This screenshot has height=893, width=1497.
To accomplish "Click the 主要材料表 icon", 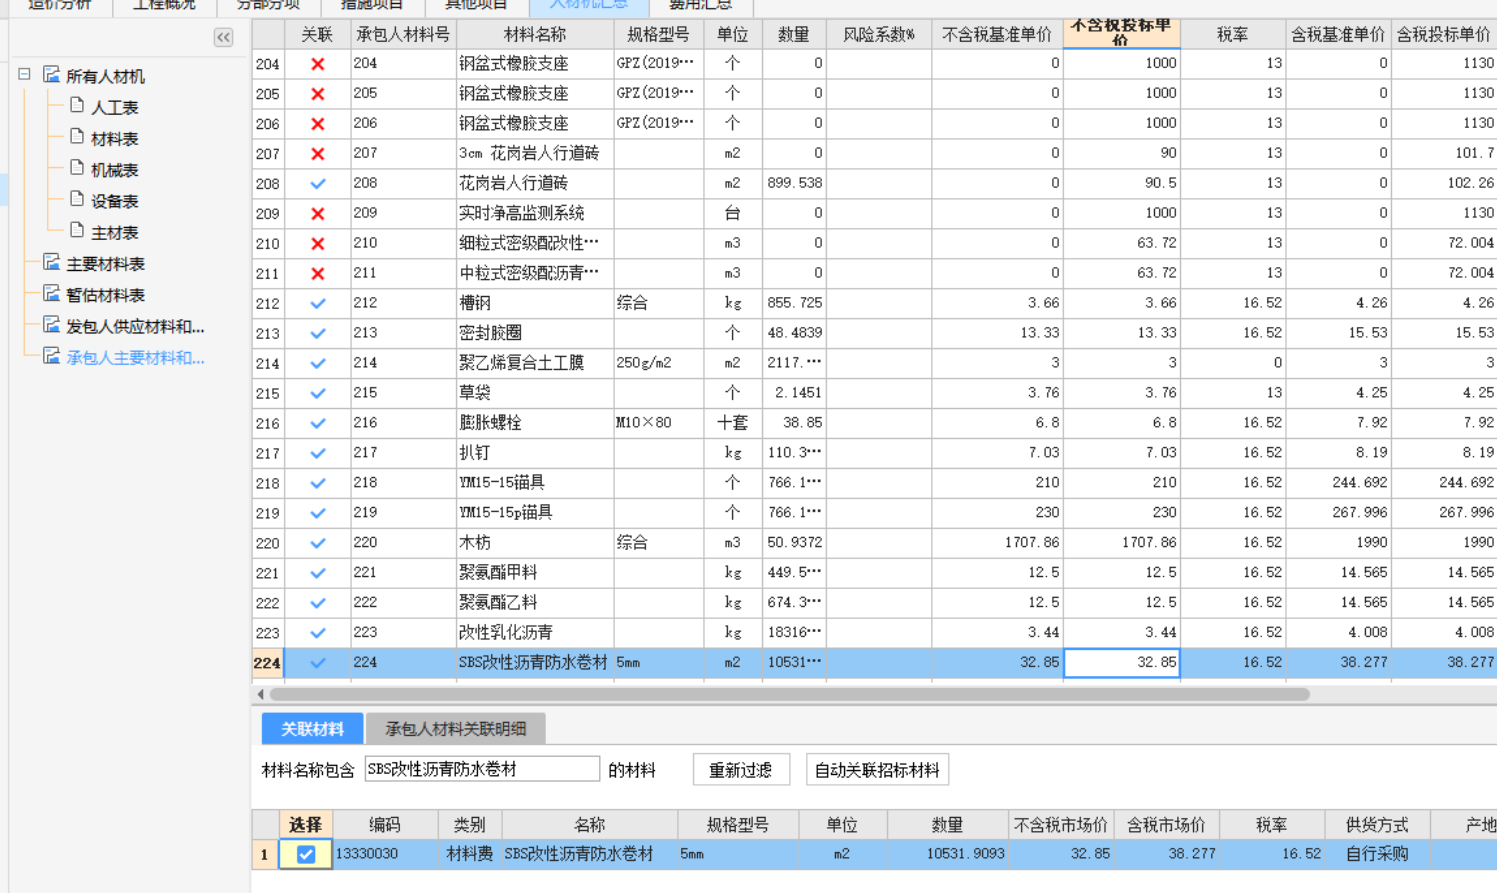I will click(x=51, y=262).
